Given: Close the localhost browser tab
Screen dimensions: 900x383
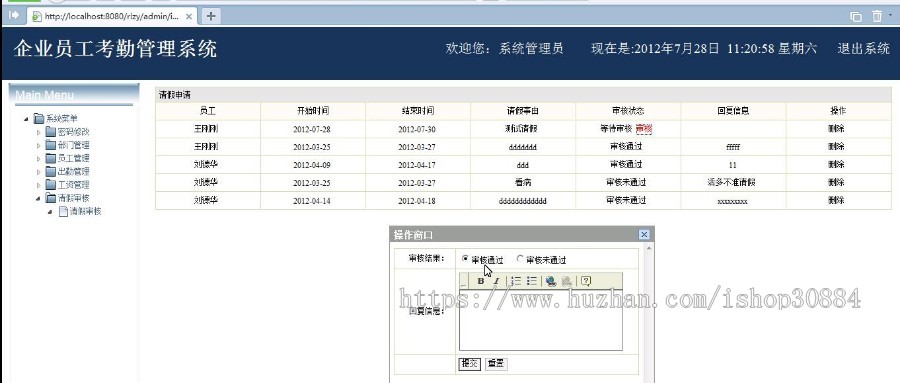Looking at the screenshot, I should click(x=189, y=17).
